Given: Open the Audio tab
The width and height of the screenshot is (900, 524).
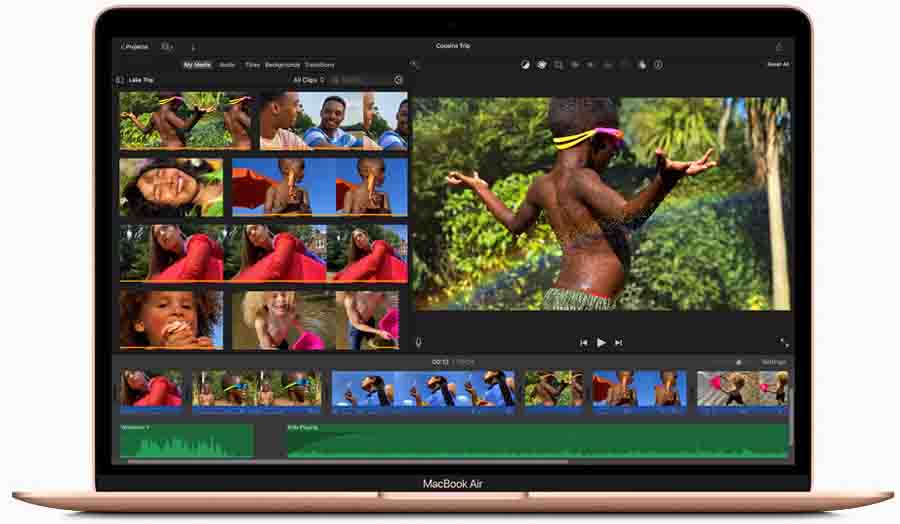Looking at the screenshot, I should 227,65.
